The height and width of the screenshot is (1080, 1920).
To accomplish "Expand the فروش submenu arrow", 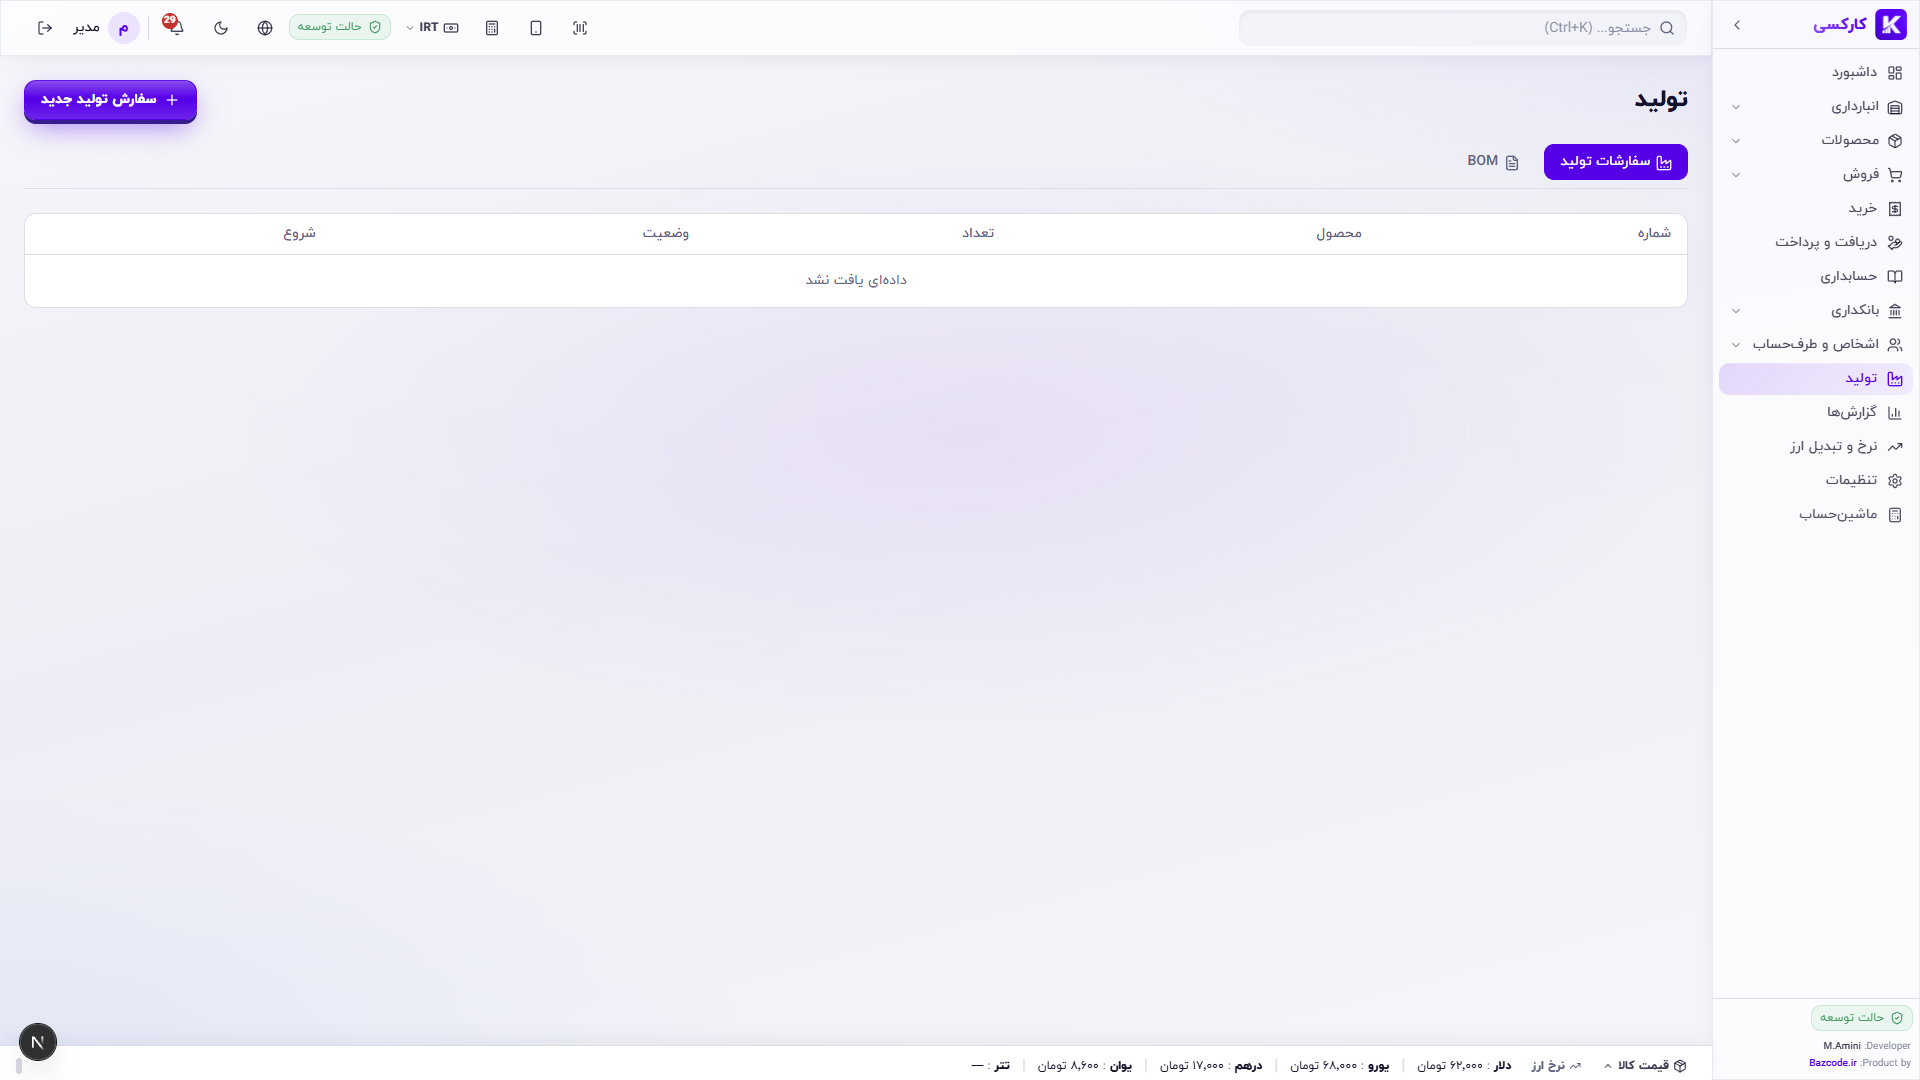I will coord(1736,175).
